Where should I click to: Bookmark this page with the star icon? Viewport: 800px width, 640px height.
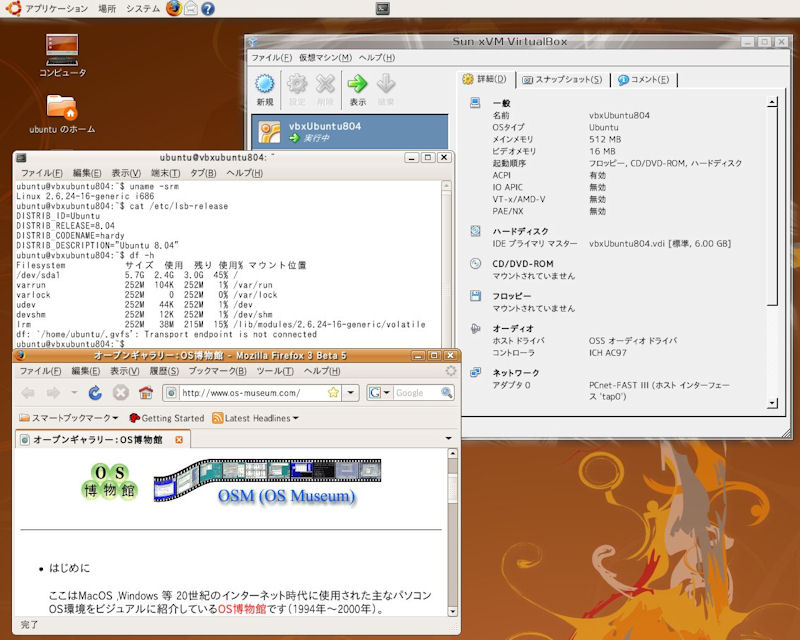pos(333,392)
